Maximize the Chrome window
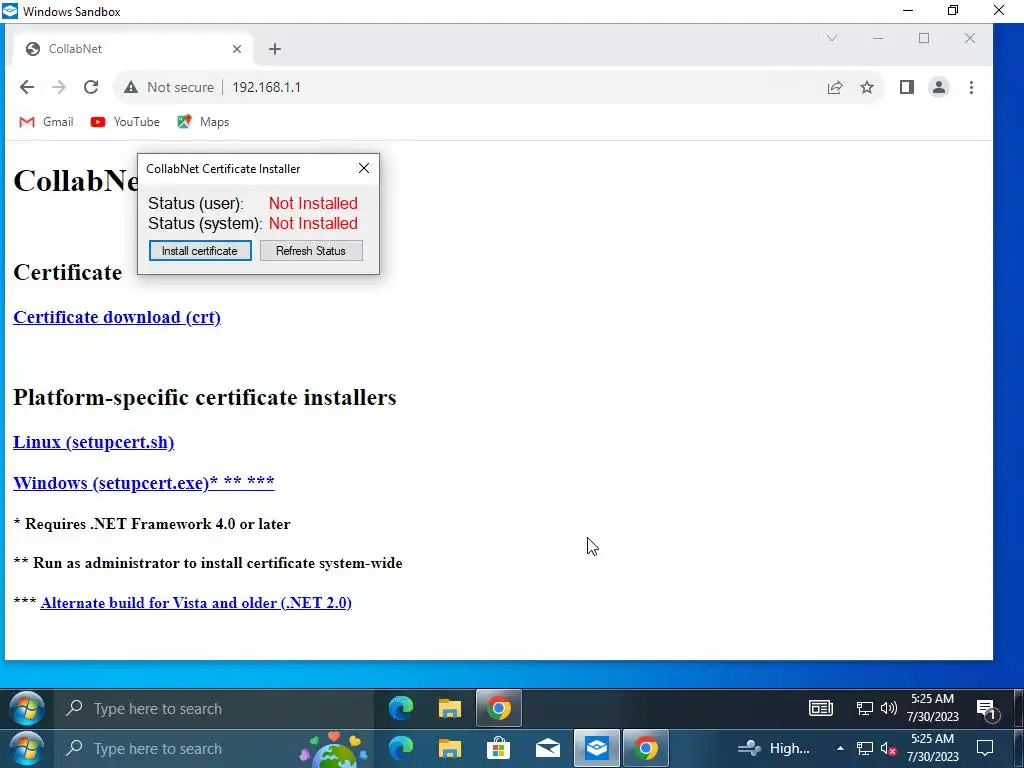The width and height of the screenshot is (1024, 768). (x=923, y=39)
